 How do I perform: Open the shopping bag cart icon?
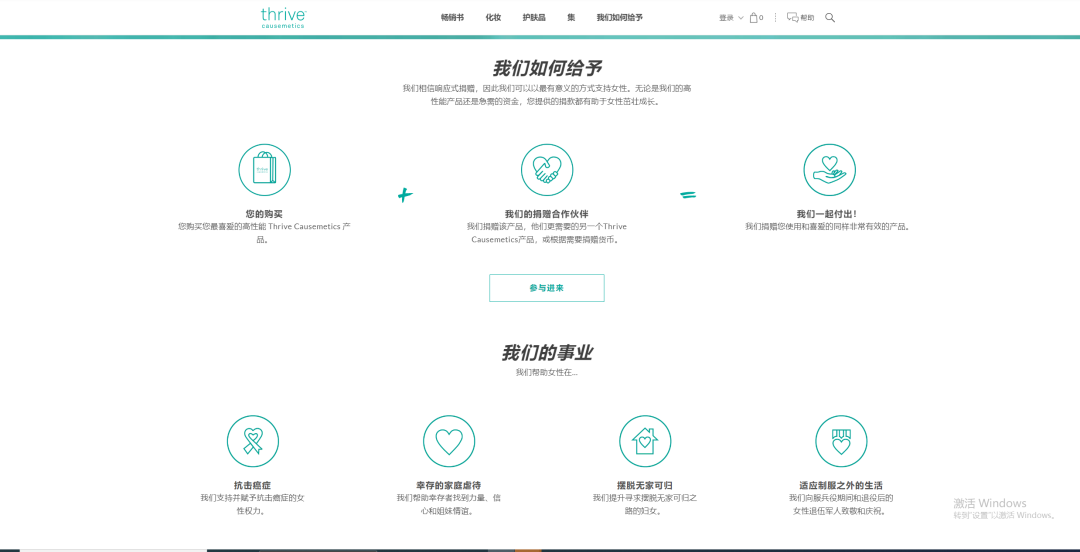coord(754,18)
